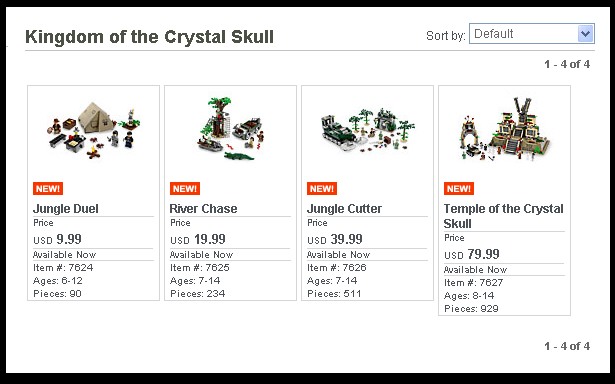Click the USD 79.99 price
Screen dimensions: 615x384
pos(471,254)
